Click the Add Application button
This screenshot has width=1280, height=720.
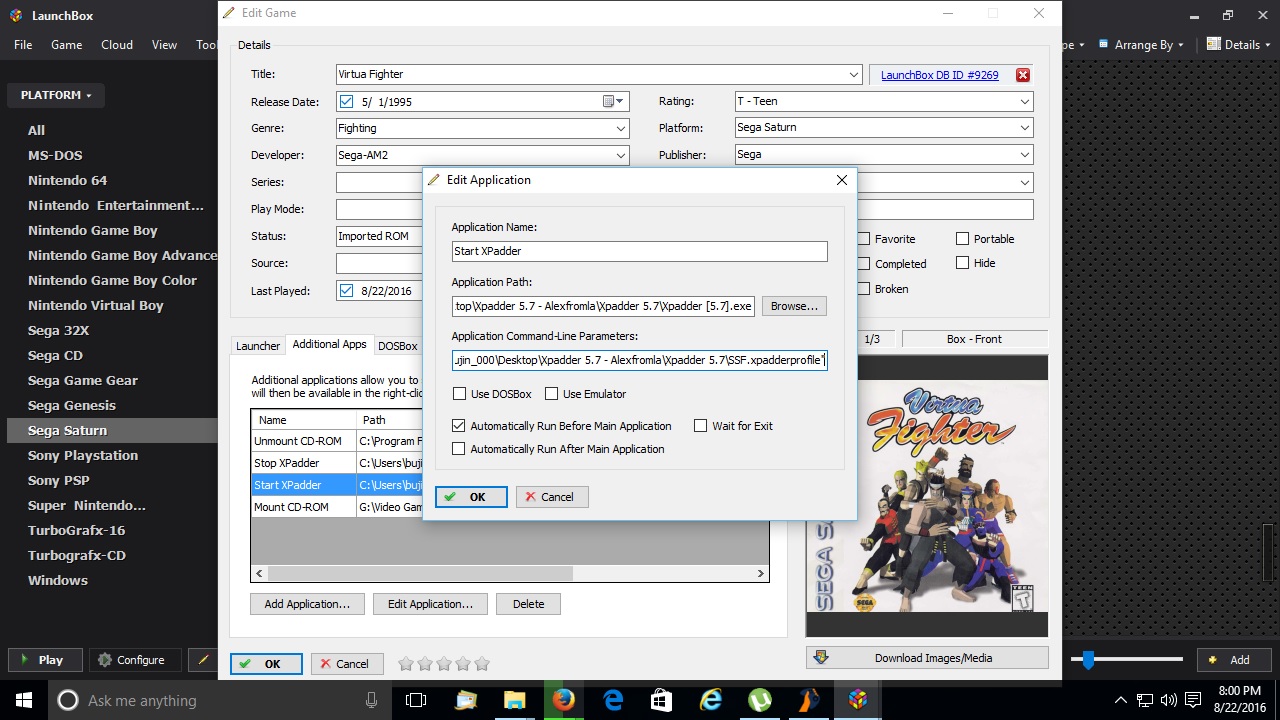[x=307, y=604]
